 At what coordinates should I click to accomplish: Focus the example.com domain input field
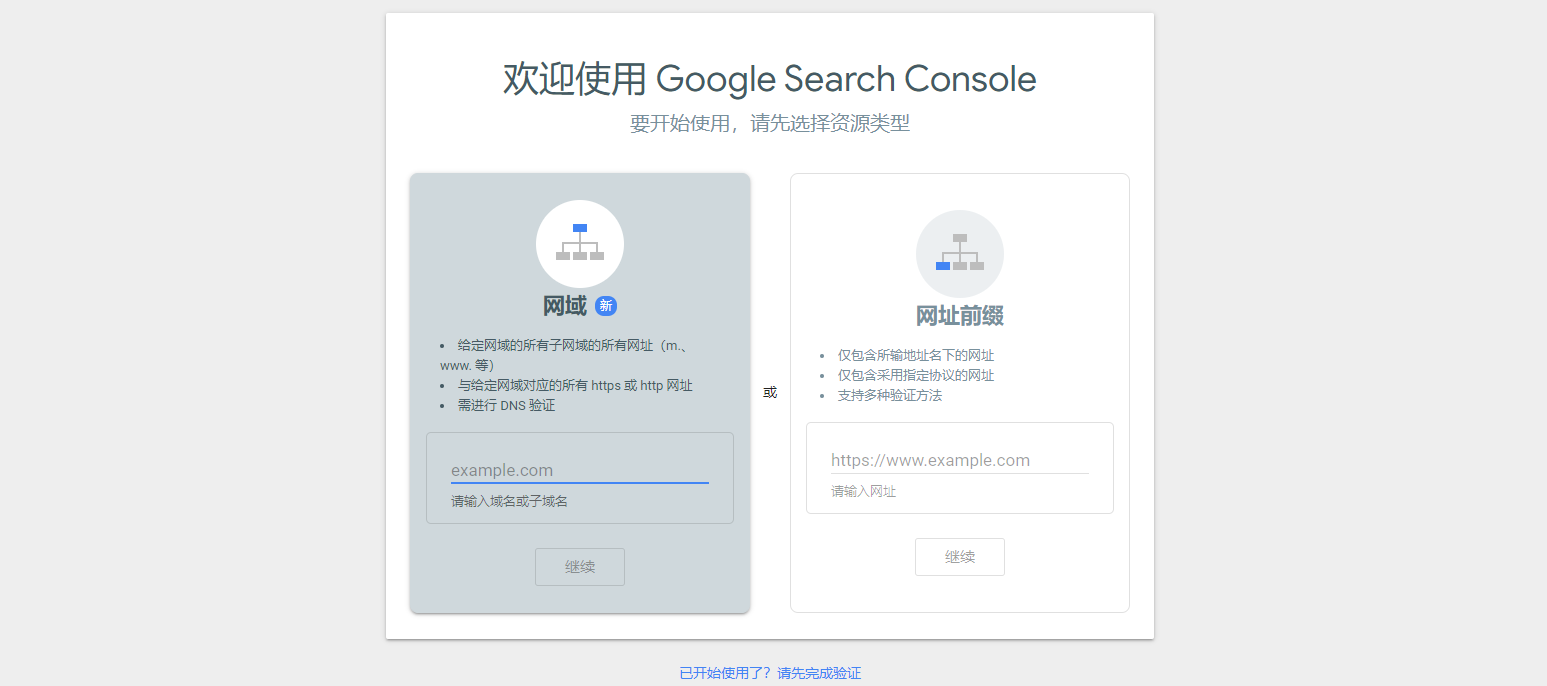pos(580,470)
